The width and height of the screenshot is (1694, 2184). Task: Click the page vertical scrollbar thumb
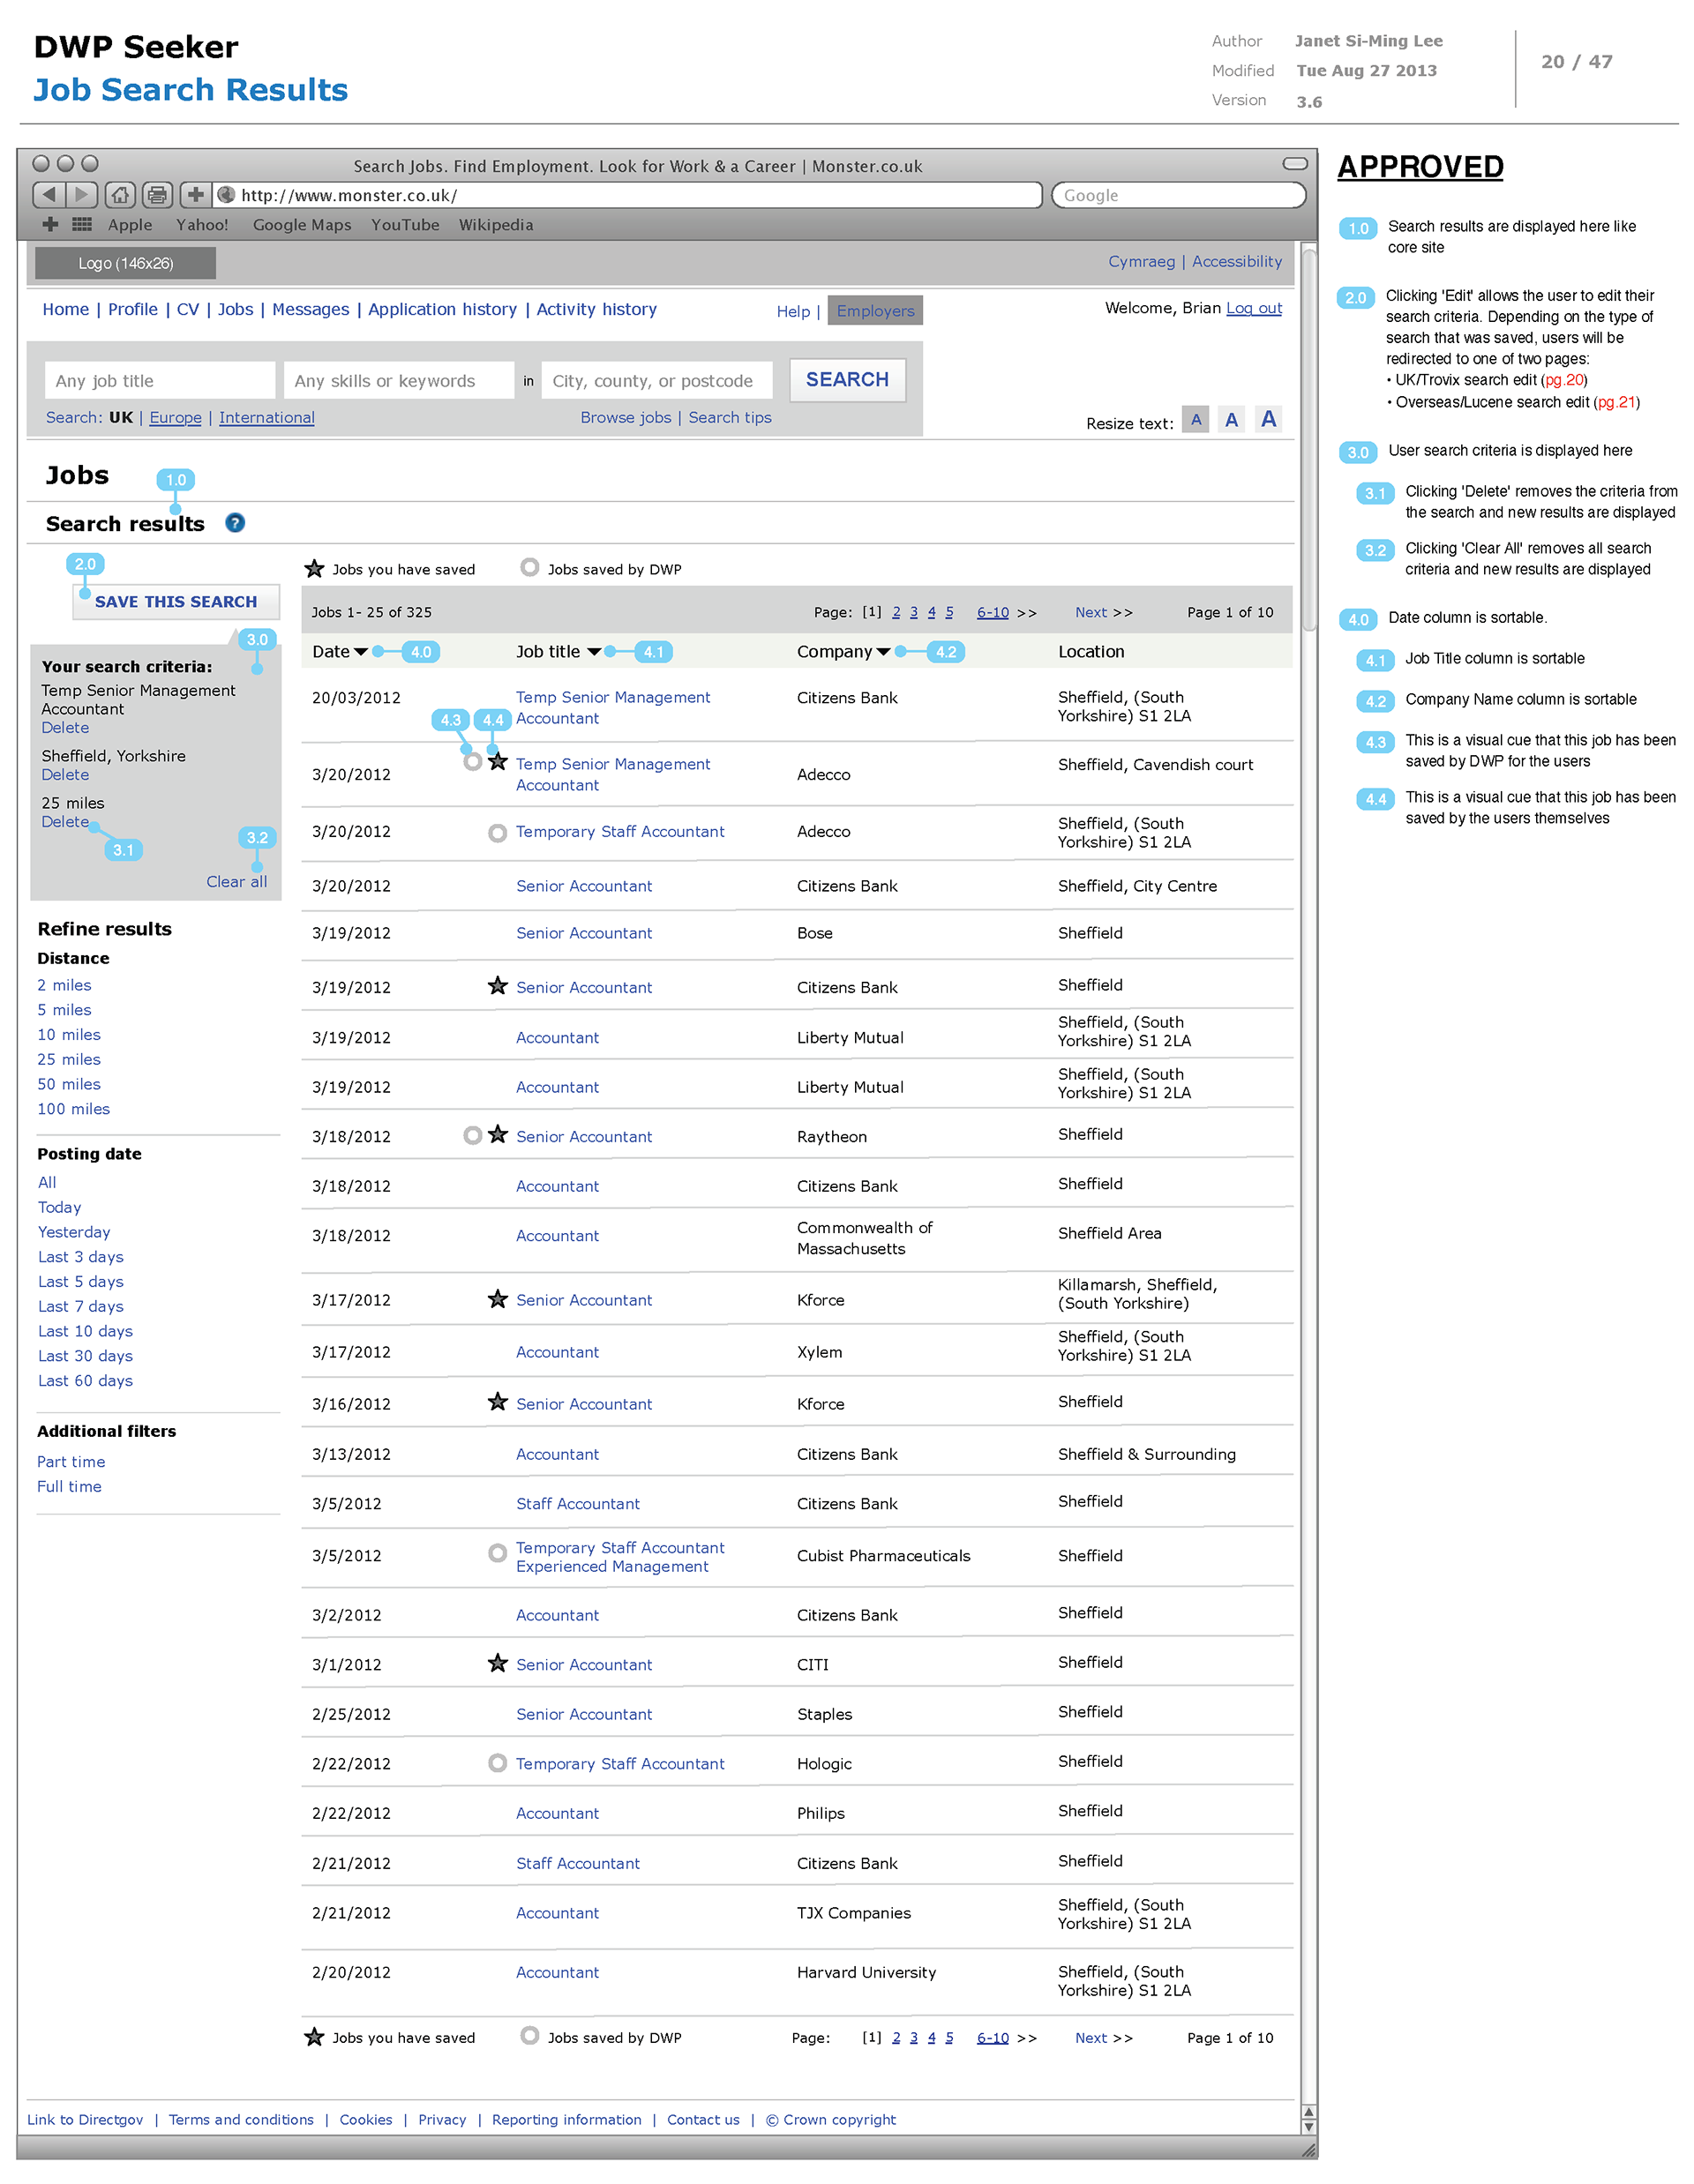(x=1309, y=440)
